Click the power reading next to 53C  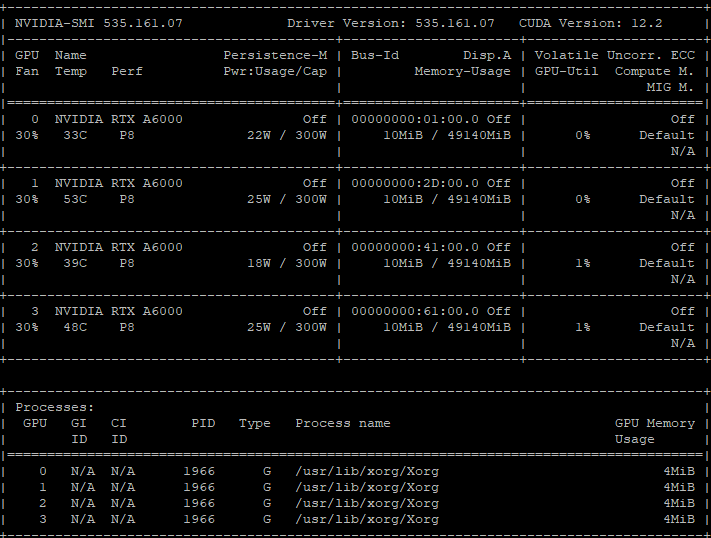coord(287,199)
